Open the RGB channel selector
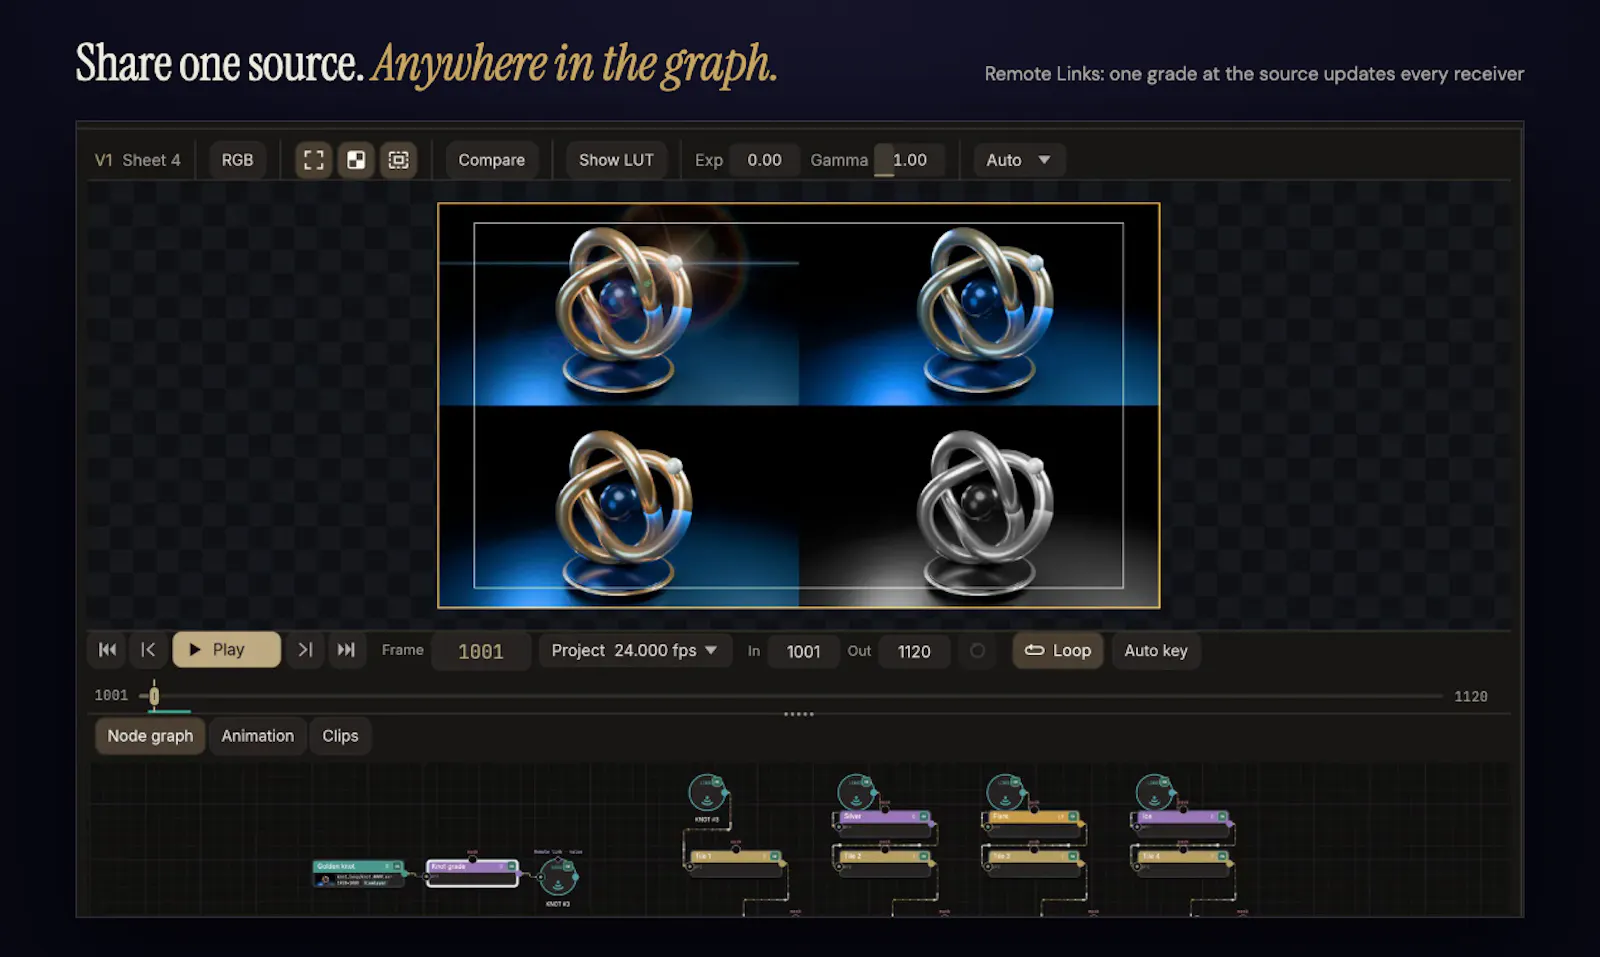This screenshot has height=957, width=1600. (237, 160)
